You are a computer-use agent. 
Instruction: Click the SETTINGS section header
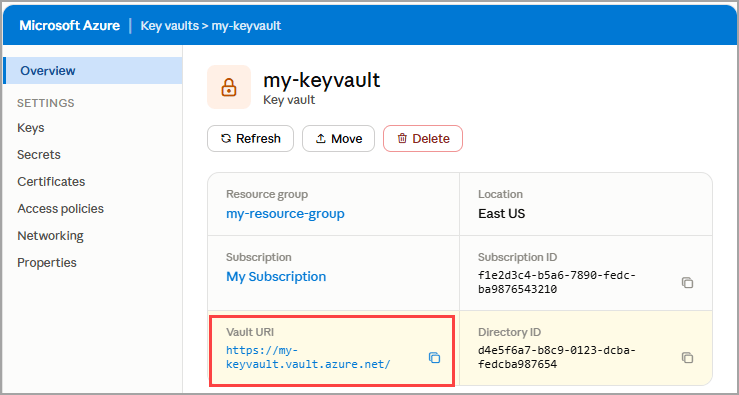pos(46,103)
